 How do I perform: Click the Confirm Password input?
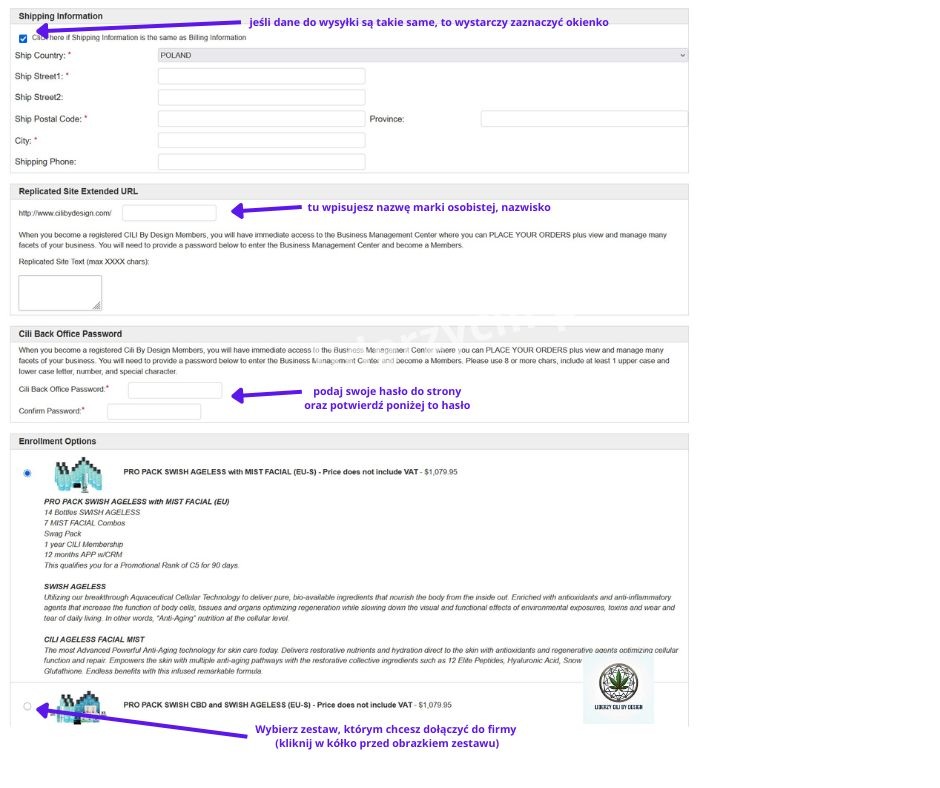point(154,412)
